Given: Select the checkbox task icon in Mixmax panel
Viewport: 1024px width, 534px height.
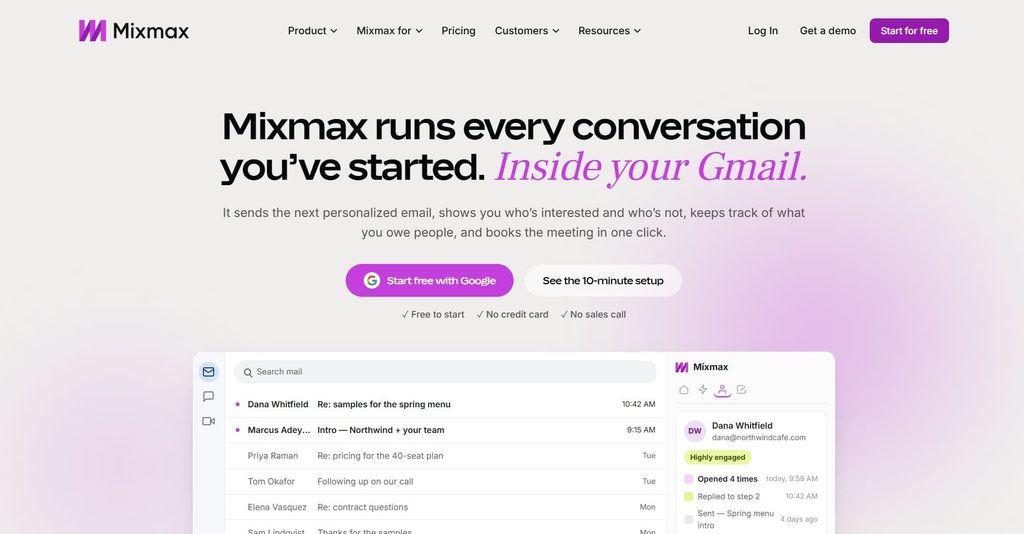Looking at the screenshot, I should point(741,390).
